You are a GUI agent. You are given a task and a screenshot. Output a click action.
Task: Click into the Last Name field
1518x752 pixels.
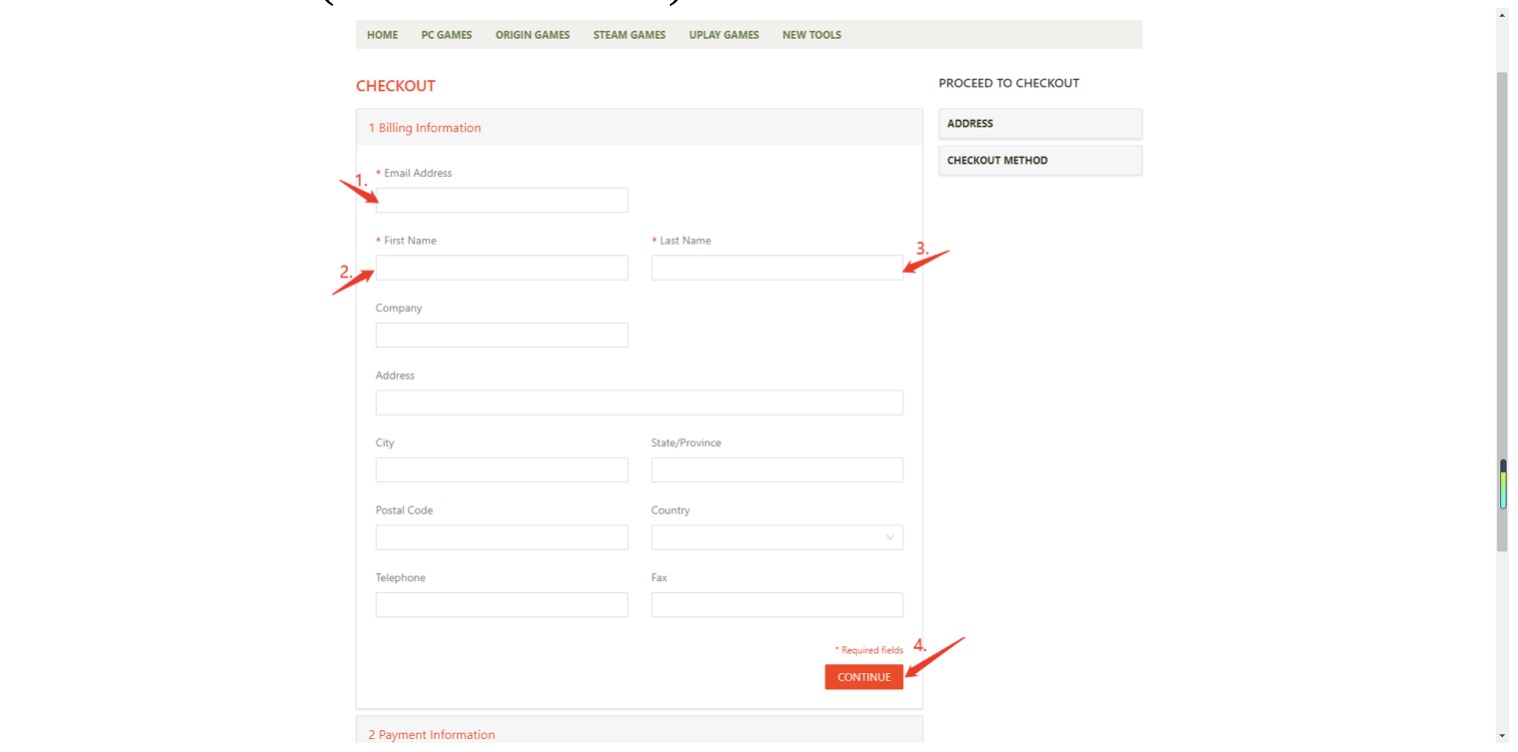click(x=776, y=268)
